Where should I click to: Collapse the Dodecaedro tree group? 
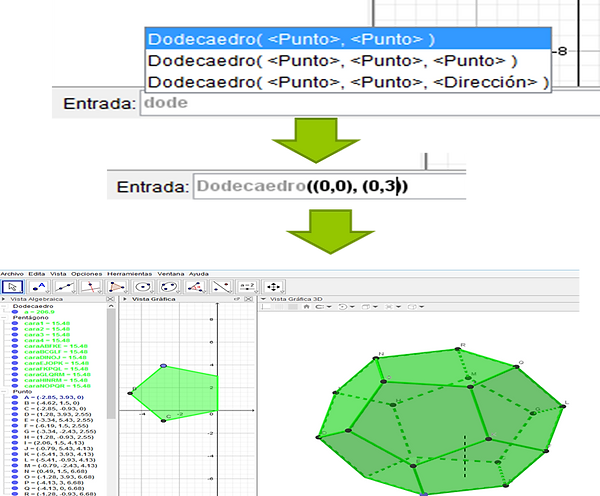(4, 306)
